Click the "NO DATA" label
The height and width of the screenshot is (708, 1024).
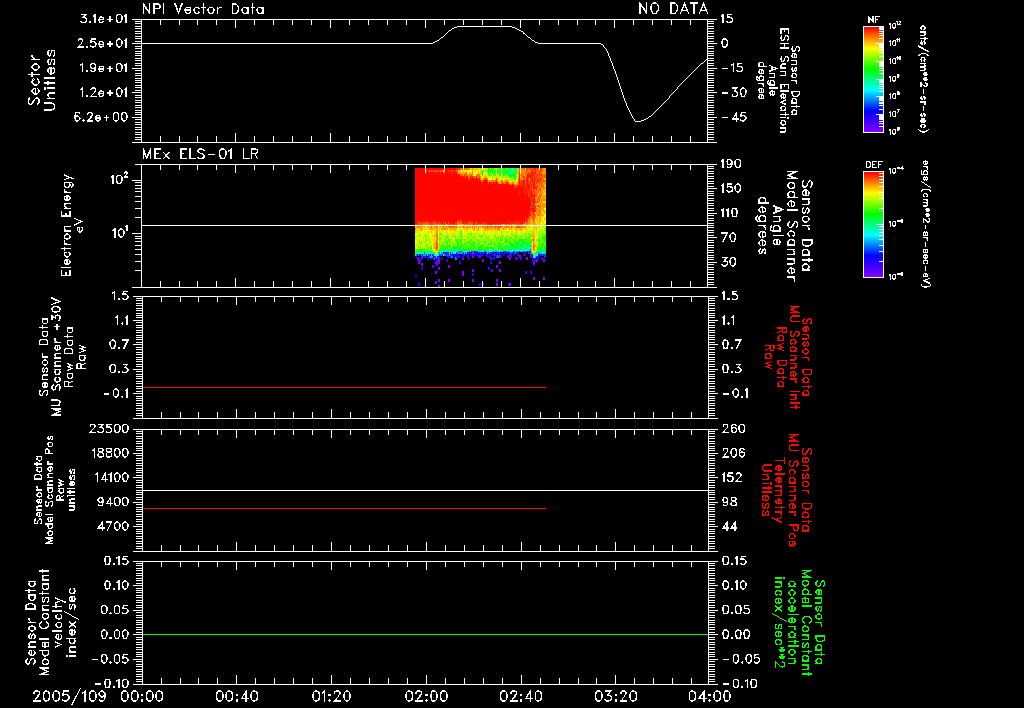pyautogui.click(x=673, y=8)
